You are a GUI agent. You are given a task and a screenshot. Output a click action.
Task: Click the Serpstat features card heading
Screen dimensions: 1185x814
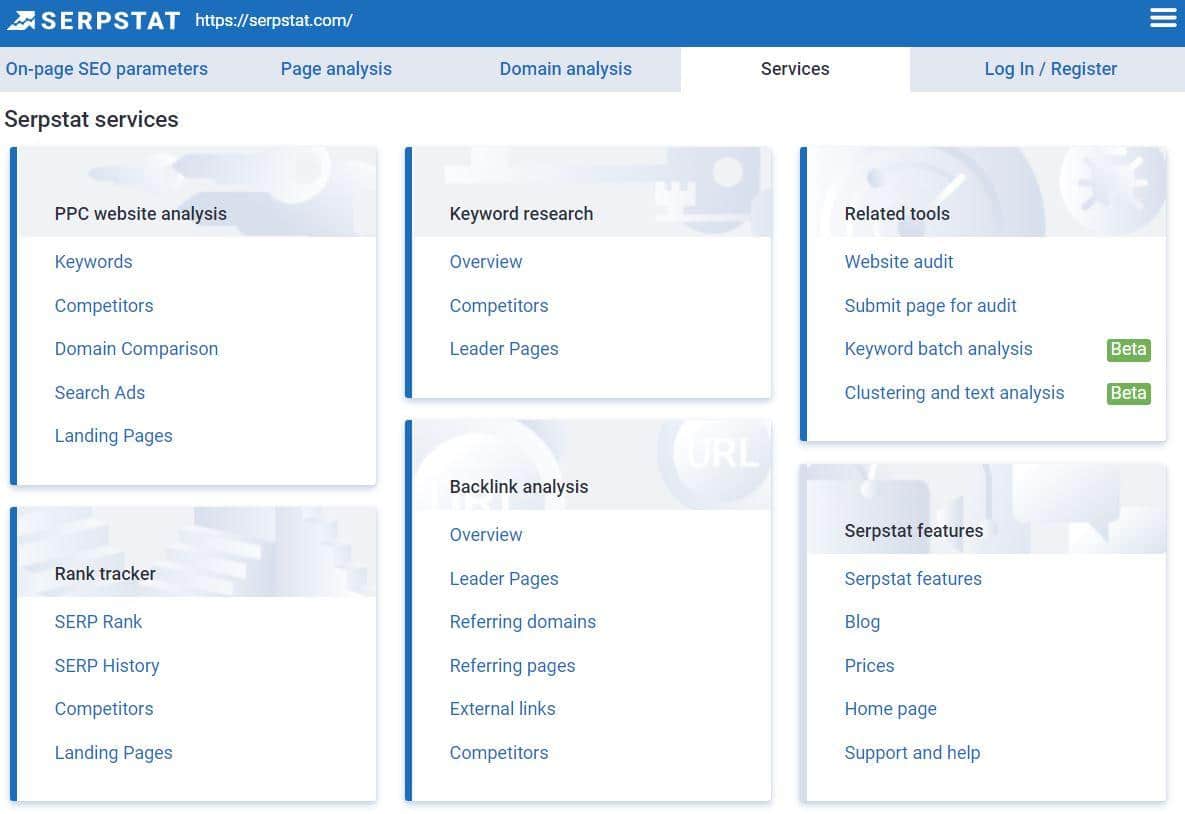(914, 531)
